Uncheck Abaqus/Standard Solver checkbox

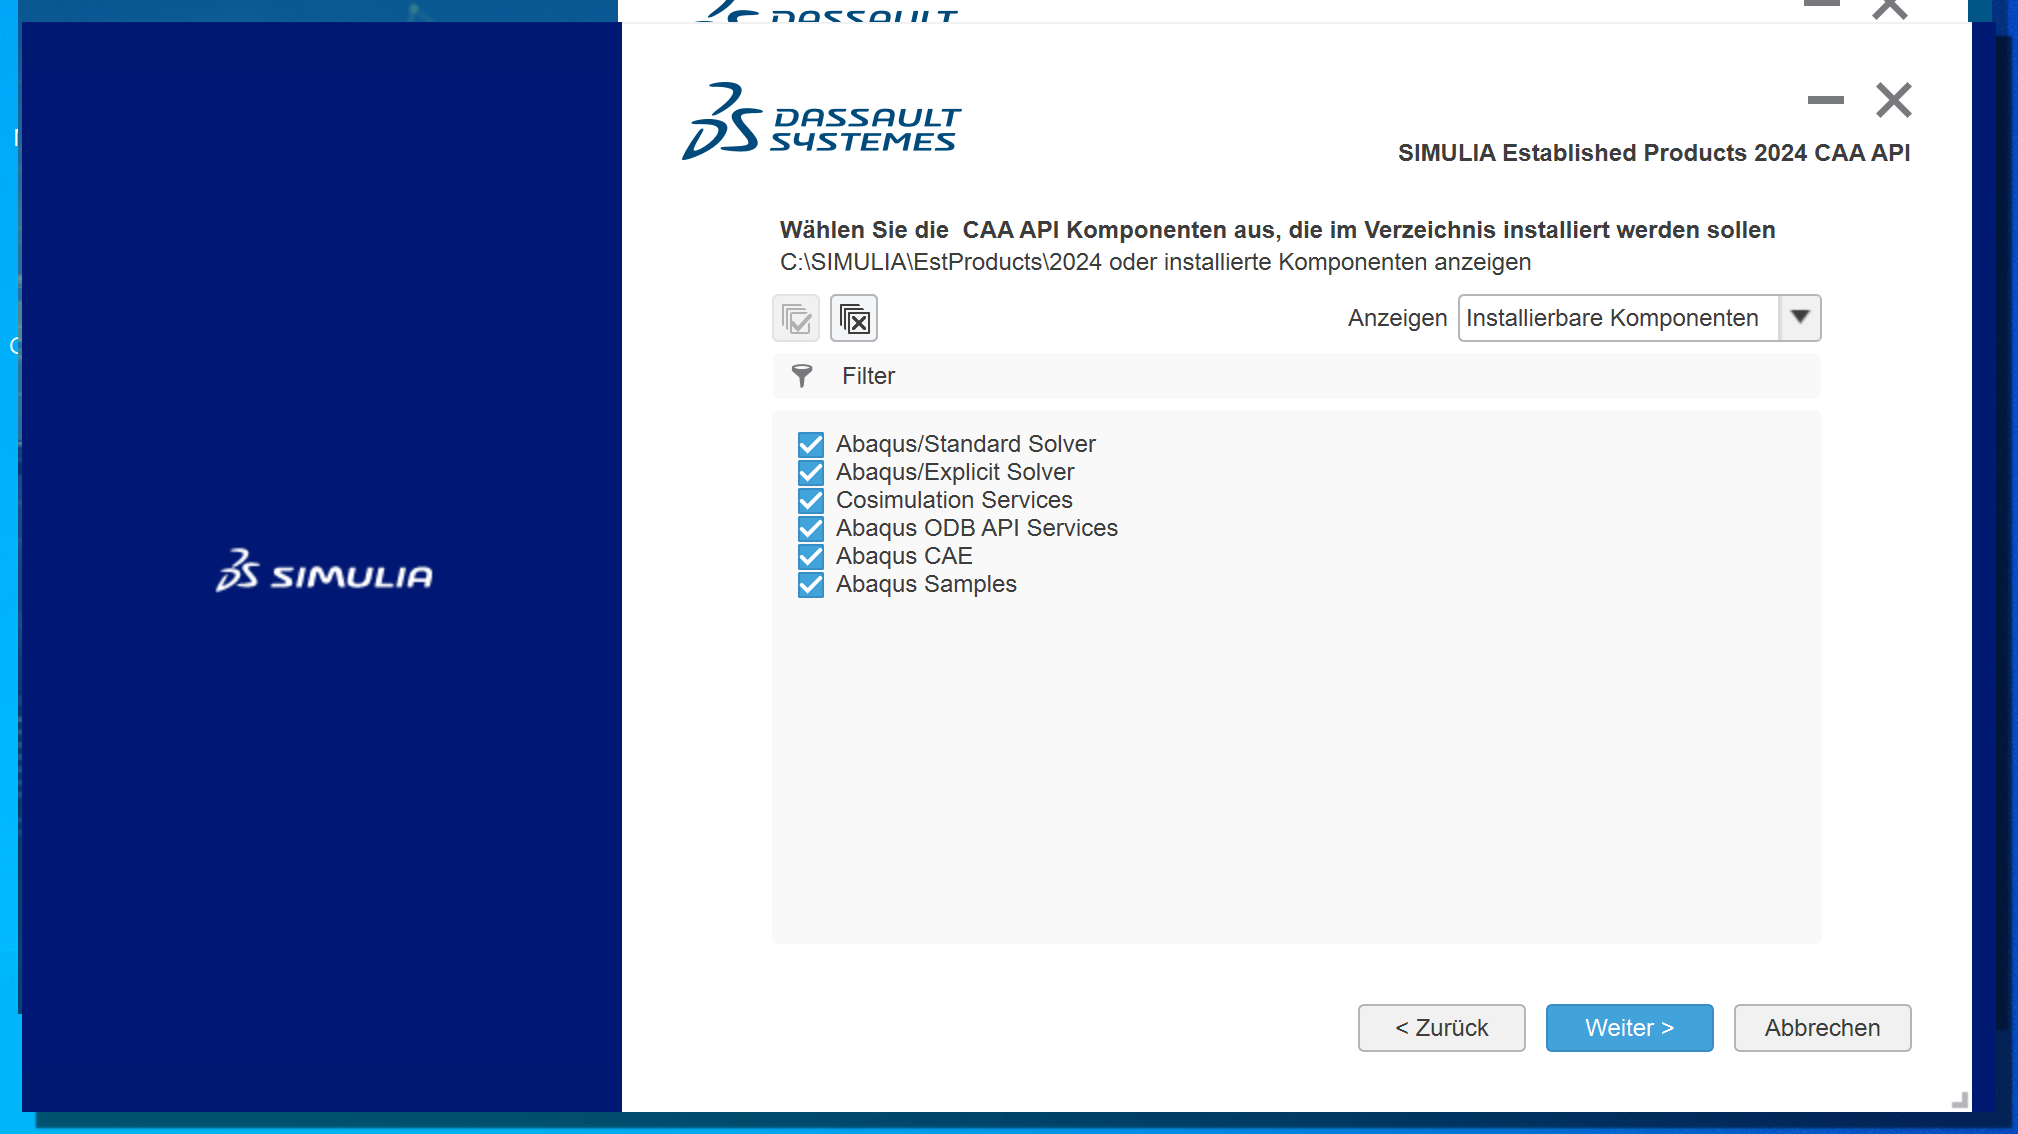(811, 444)
